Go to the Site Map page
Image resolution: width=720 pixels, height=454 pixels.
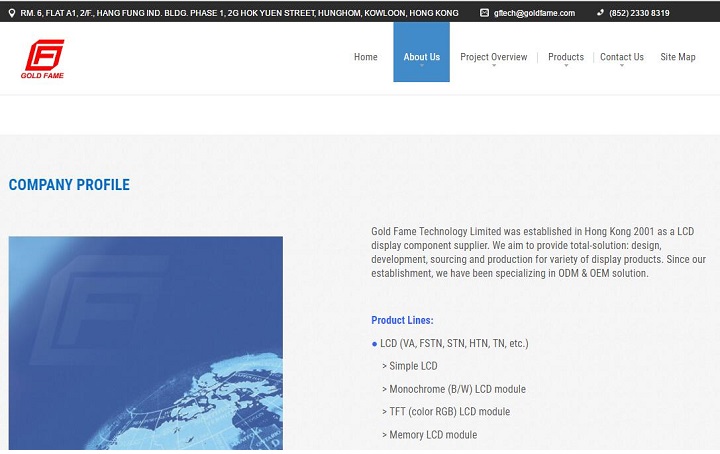coord(678,57)
